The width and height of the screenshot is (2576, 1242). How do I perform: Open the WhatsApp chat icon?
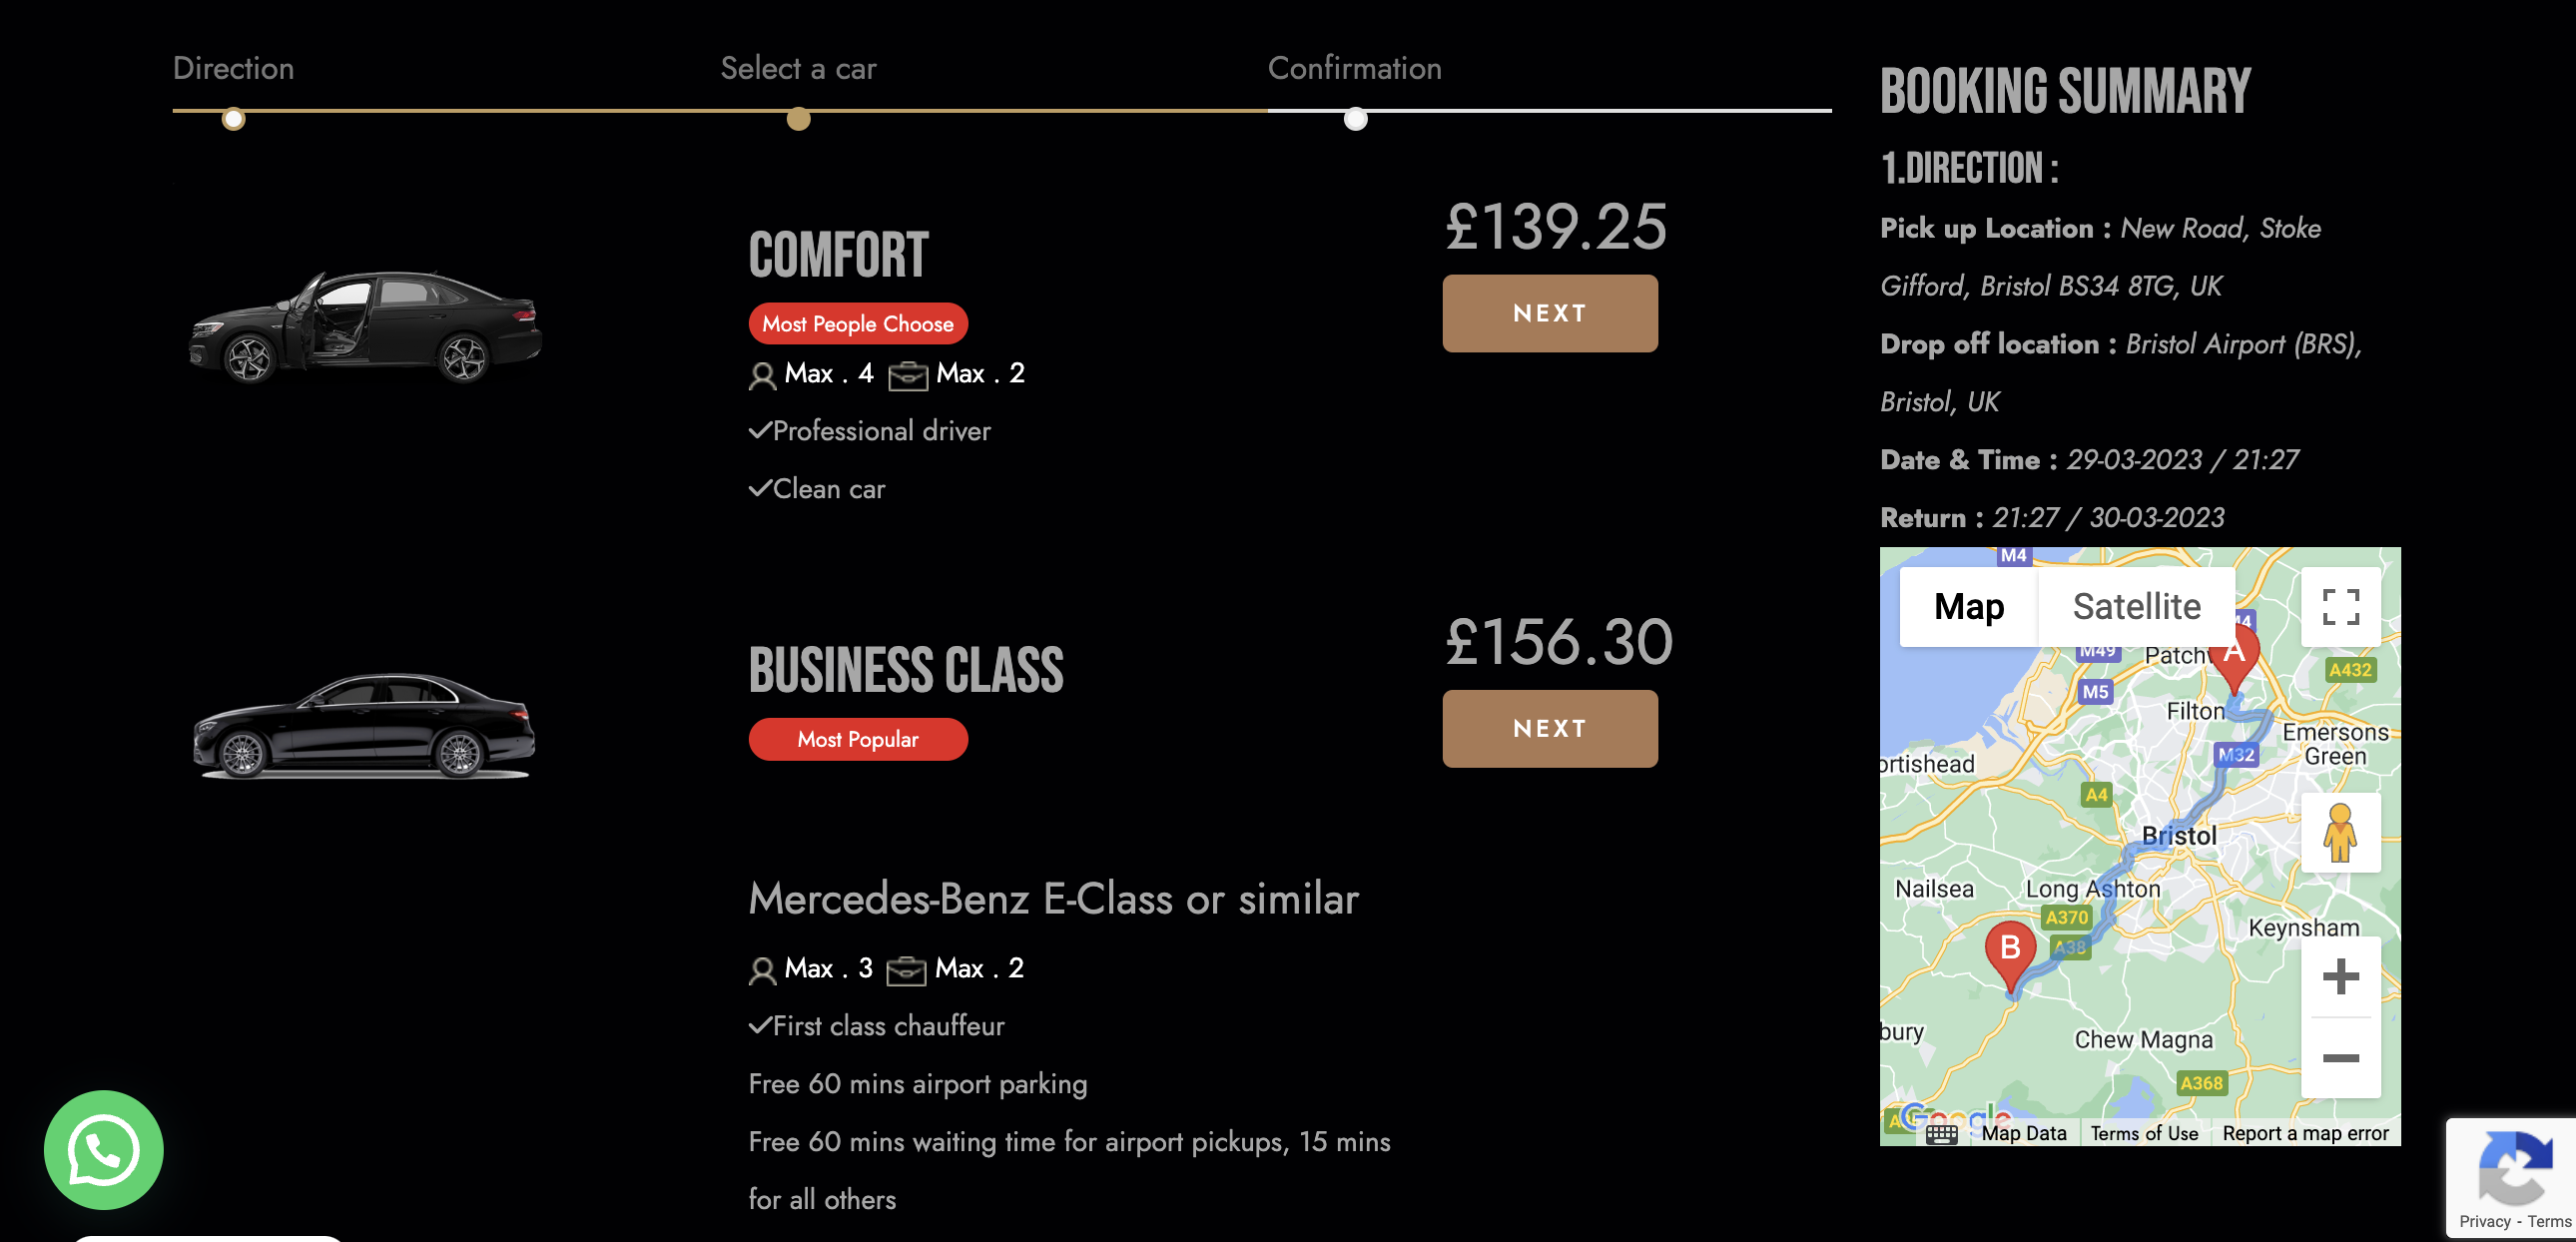point(103,1150)
